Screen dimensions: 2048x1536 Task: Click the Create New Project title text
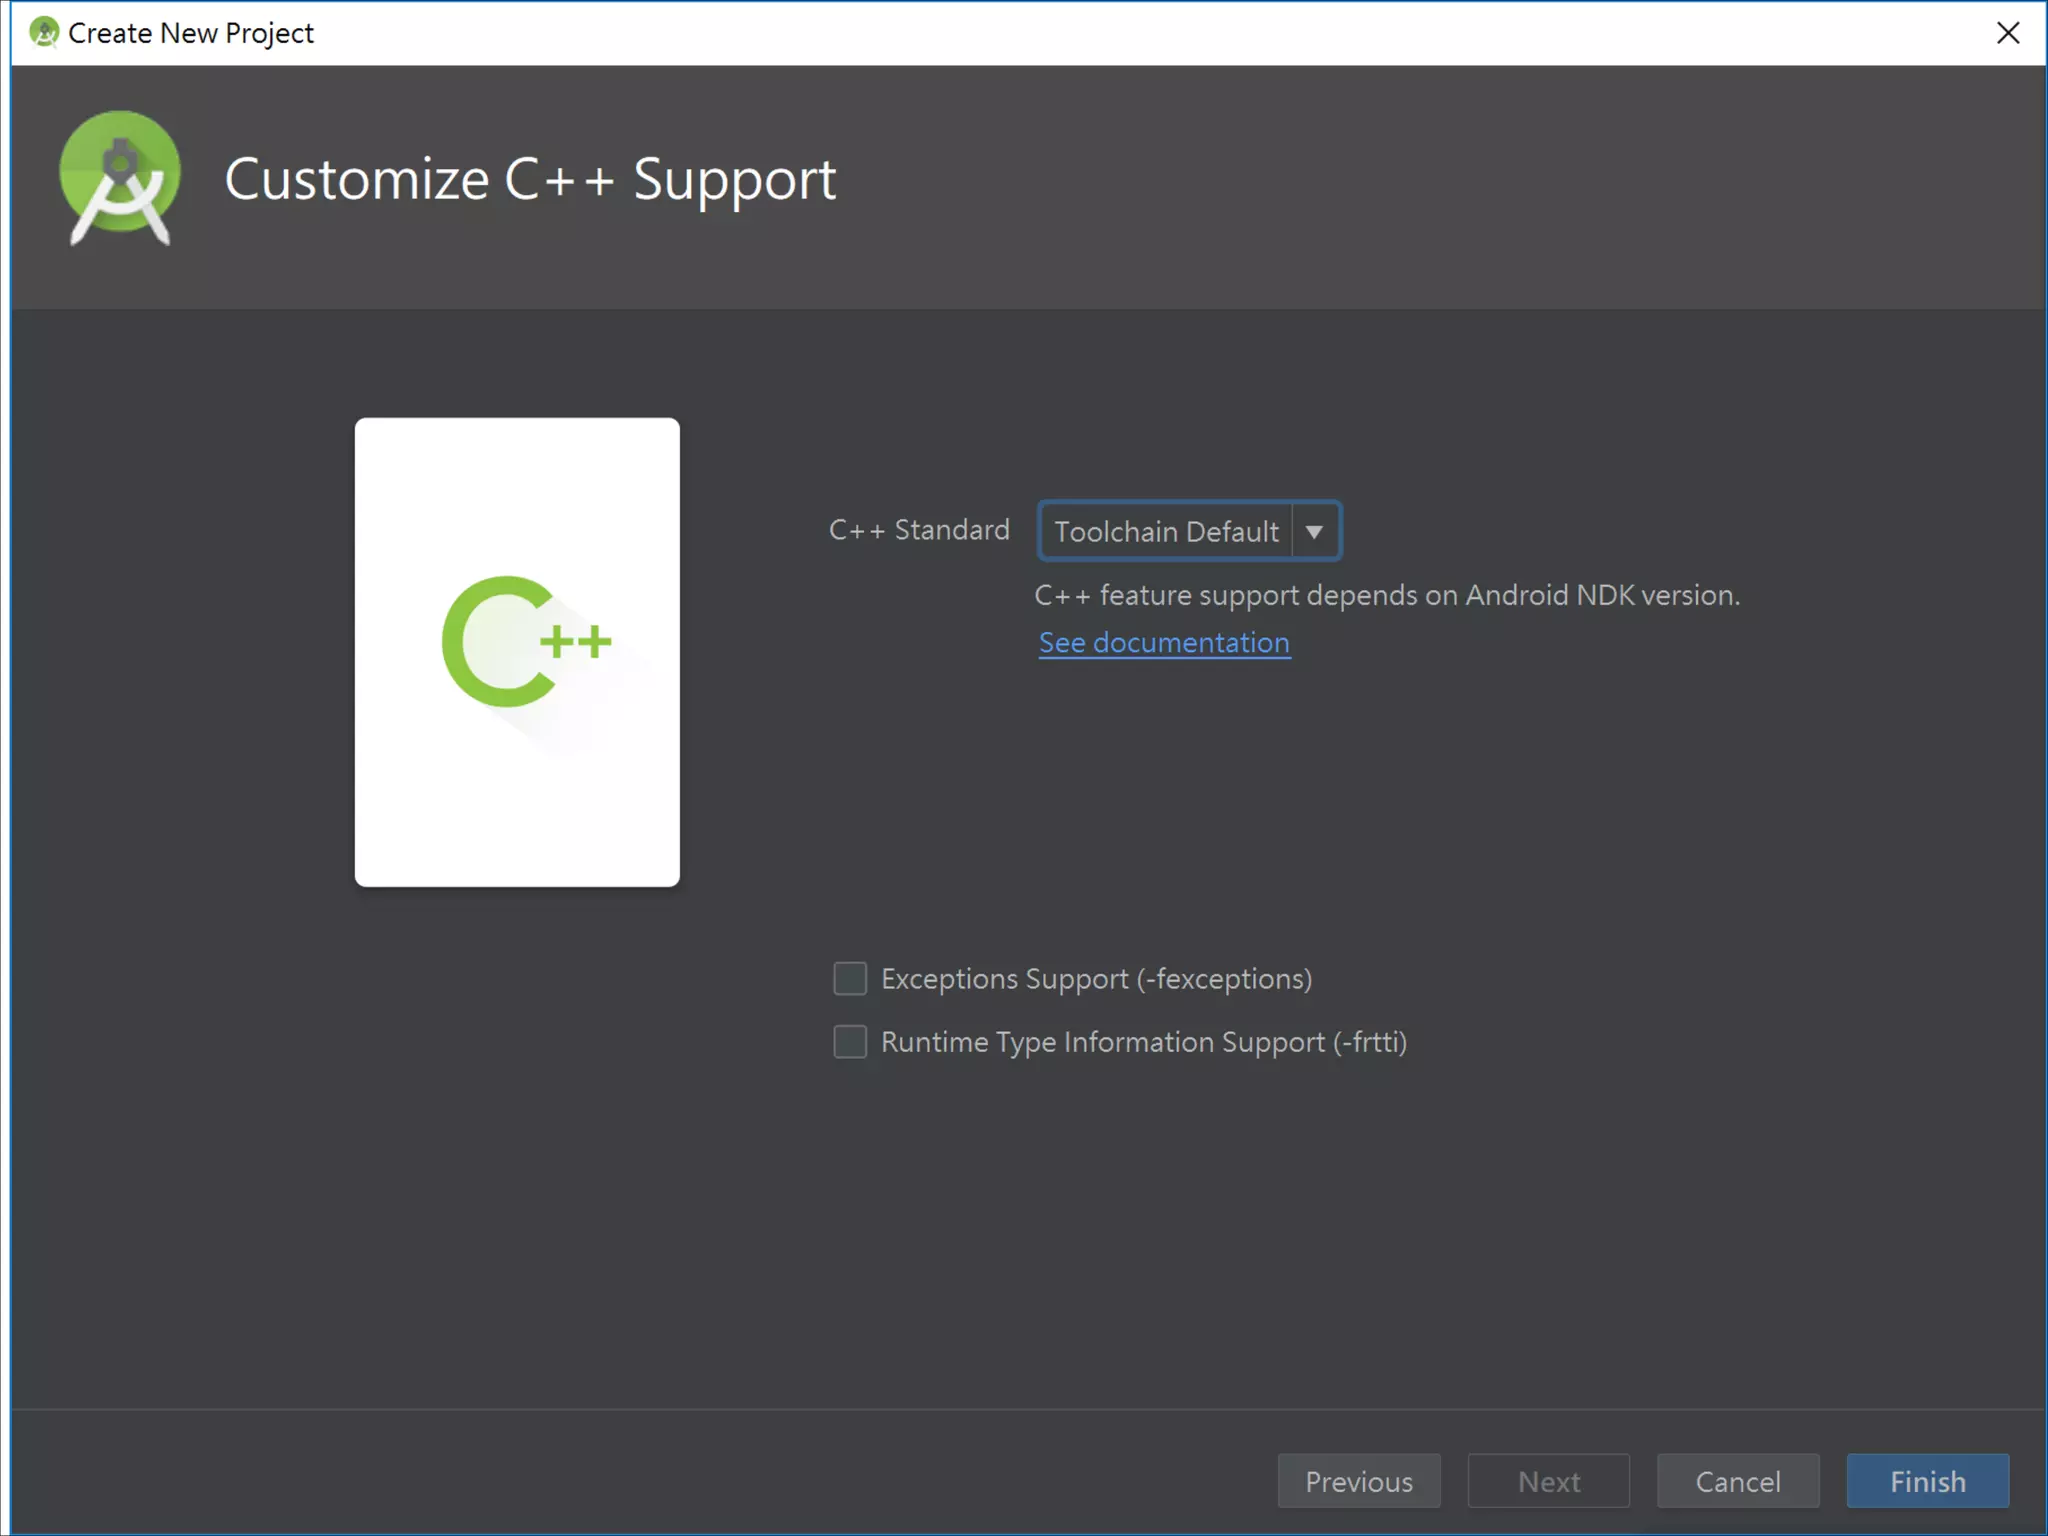(190, 33)
